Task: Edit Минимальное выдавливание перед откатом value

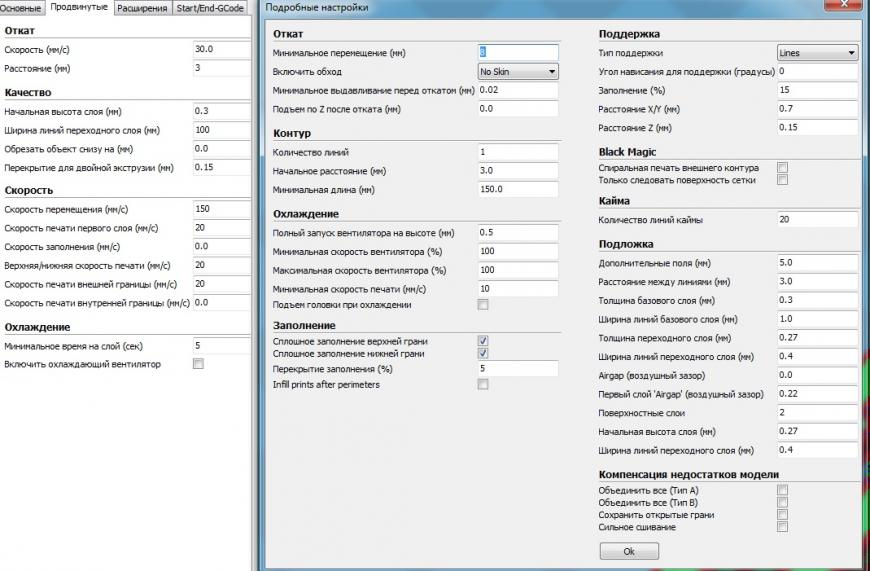Action: pos(518,90)
